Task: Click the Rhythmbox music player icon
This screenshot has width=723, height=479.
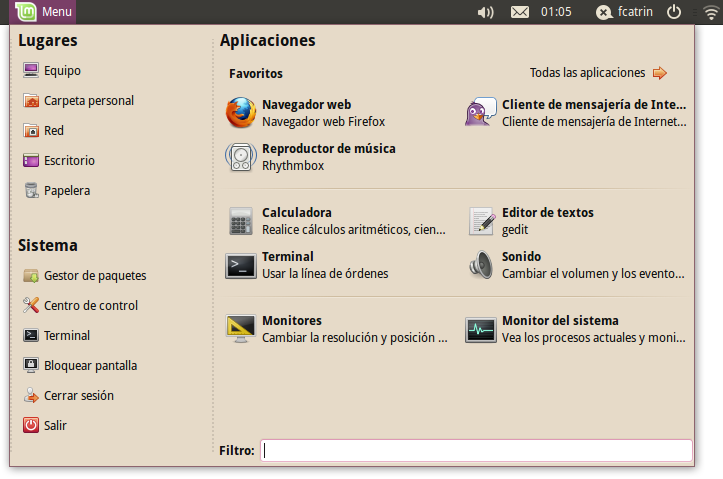Action: (241, 157)
